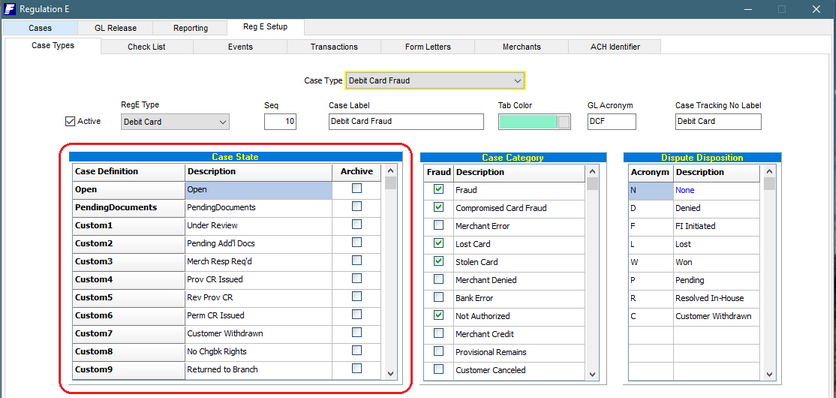The height and width of the screenshot is (398, 836).
Task: Toggle Archive for Rev Prov CR
Action: [x=357, y=296]
